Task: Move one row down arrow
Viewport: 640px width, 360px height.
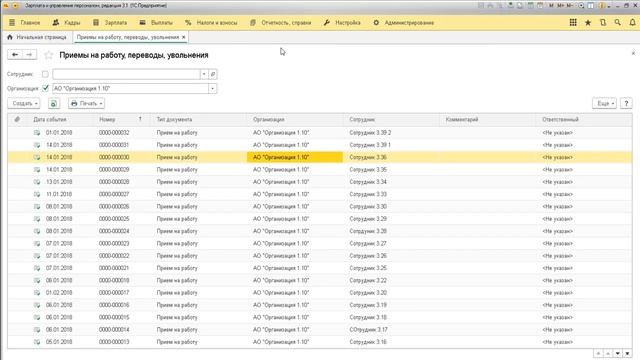Action: (x=618, y=353)
